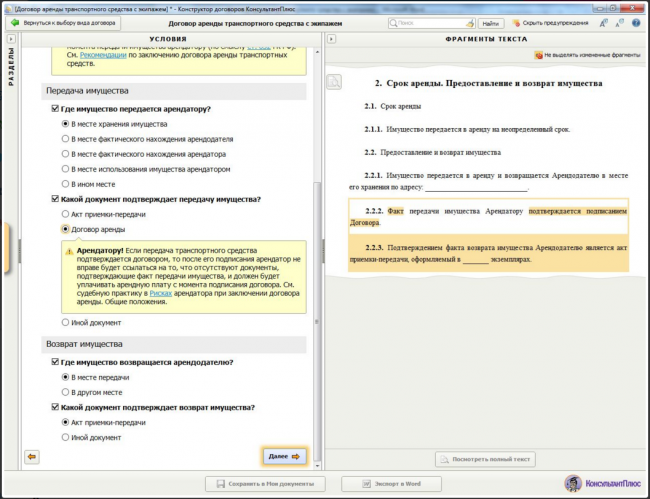Click the warning triangle icon
Screen dimensions: 650x499
coord(69,251)
